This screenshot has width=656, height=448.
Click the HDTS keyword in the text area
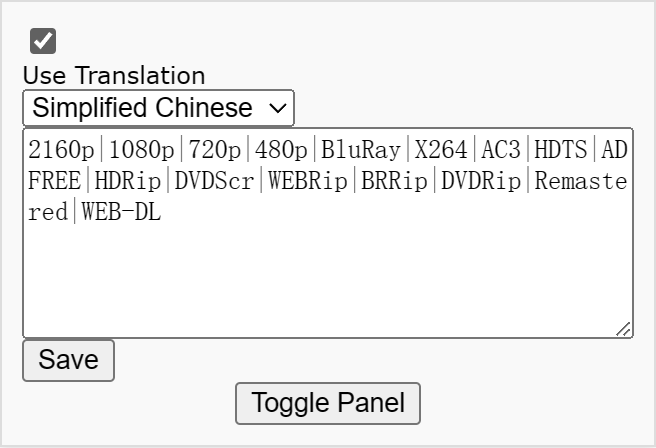pyautogui.click(x=561, y=150)
